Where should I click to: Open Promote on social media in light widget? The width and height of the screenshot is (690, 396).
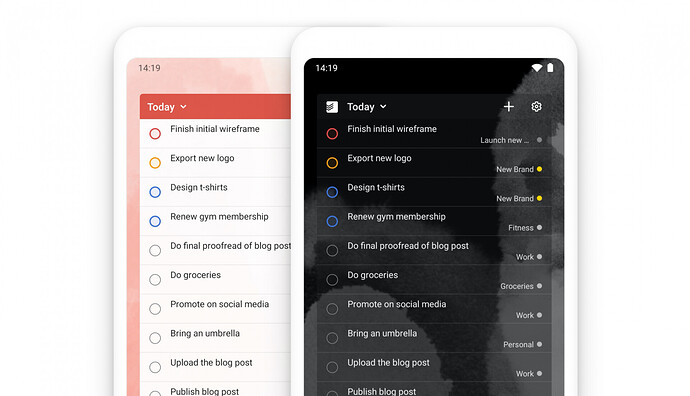(x=220, y=304)
